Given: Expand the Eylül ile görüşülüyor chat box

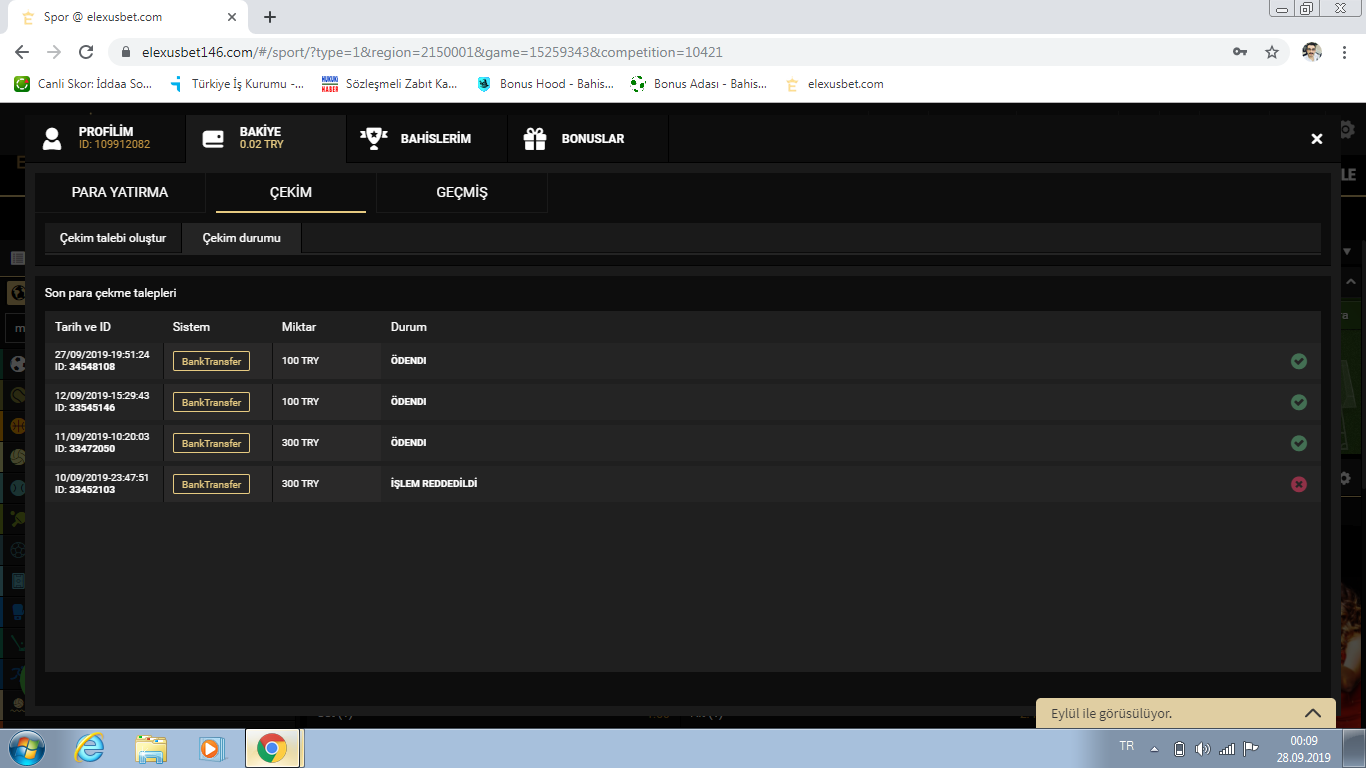Looking at the screenshot, I should coord(1313,713).
